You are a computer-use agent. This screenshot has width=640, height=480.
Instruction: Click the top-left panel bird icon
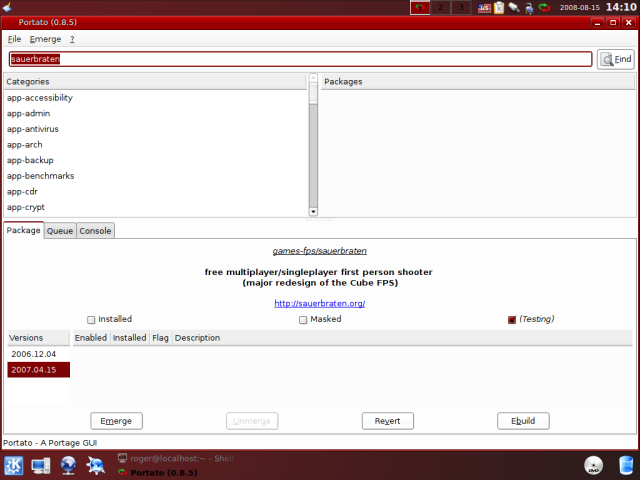pyautogui.click(x=7, y=7)
